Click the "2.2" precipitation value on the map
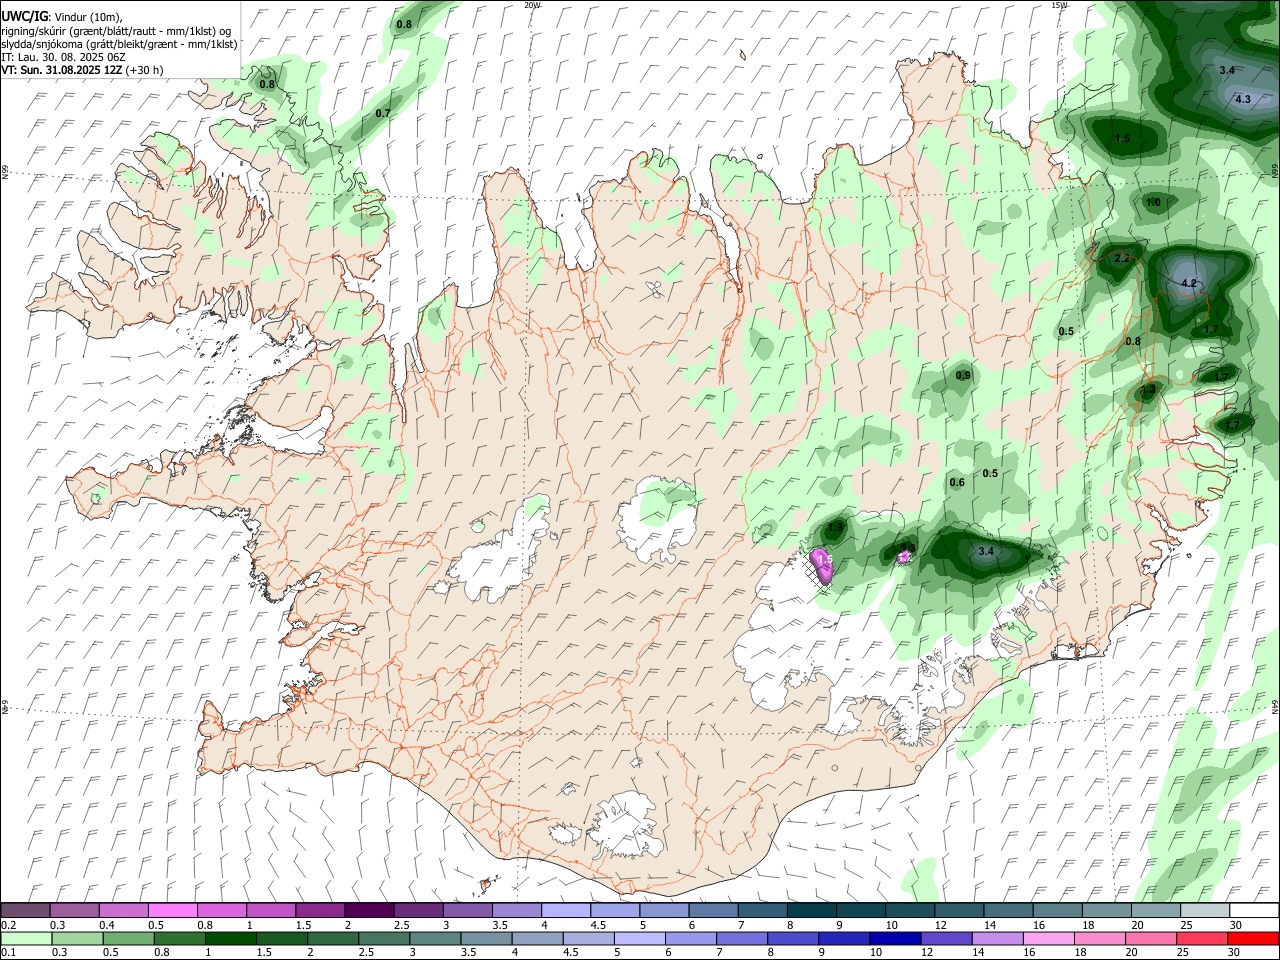This screenshot has width=1280, height=960. pyautogui.click(x=1122, y=258)
